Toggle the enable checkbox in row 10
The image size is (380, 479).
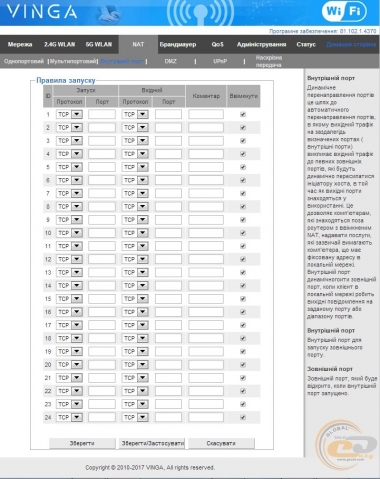coord(243,233)
